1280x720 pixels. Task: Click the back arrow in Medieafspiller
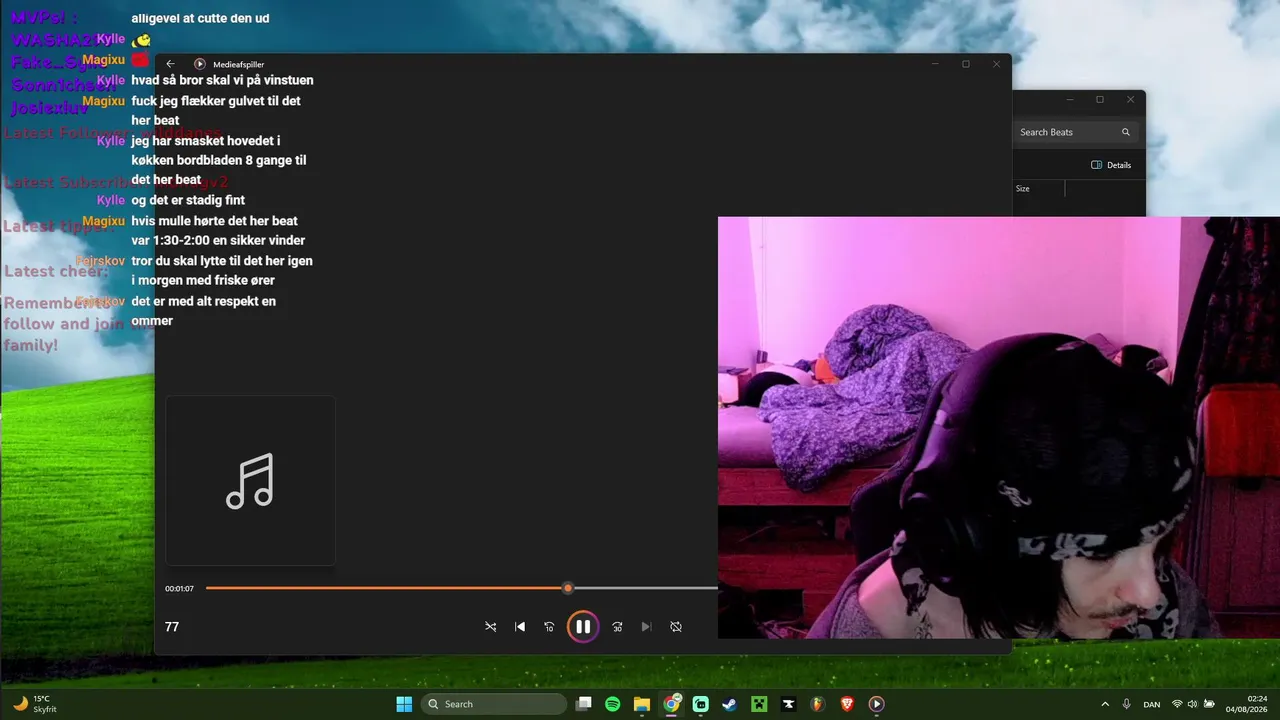tap(170, 64)
